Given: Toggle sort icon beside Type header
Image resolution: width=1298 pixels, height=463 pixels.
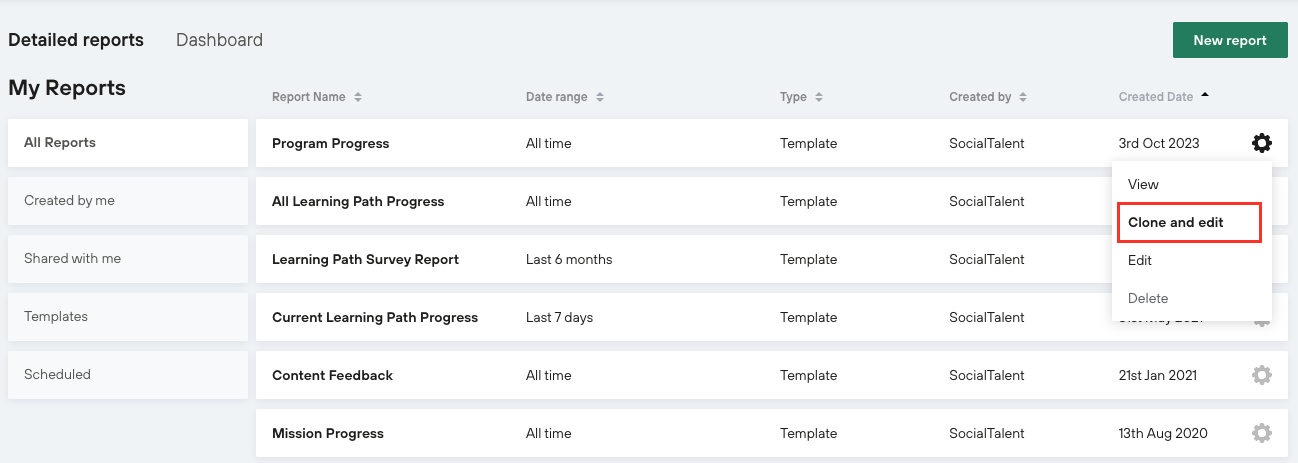Looking at the screenshot, I should 819,97.
